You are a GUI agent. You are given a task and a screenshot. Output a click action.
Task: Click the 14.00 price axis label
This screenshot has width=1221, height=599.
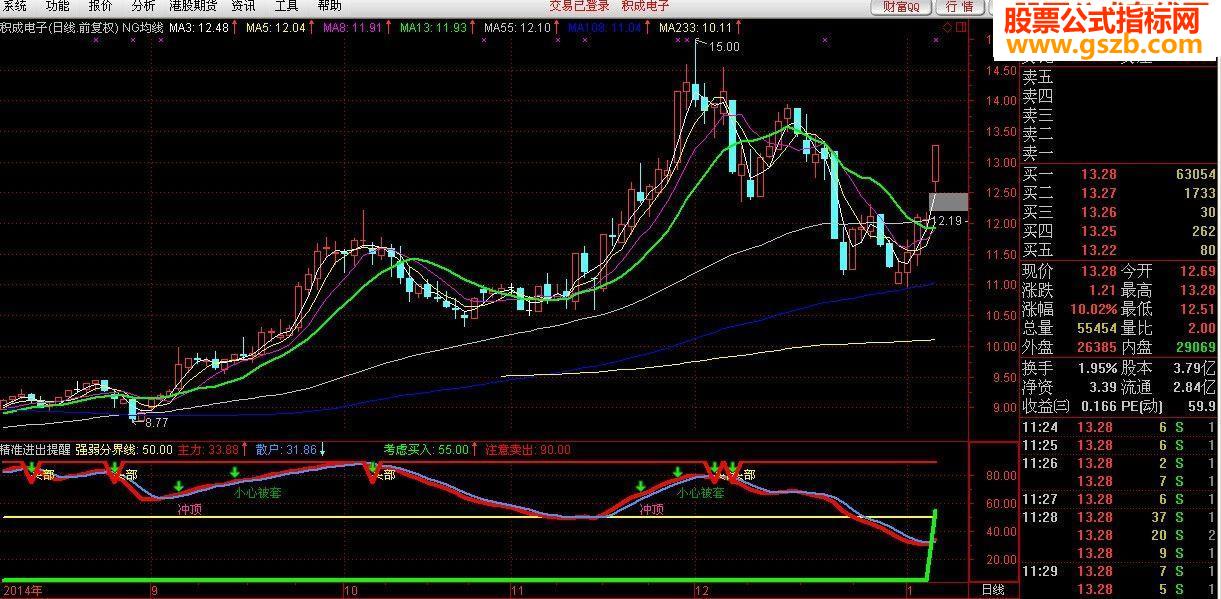(x=1003, y=101)
